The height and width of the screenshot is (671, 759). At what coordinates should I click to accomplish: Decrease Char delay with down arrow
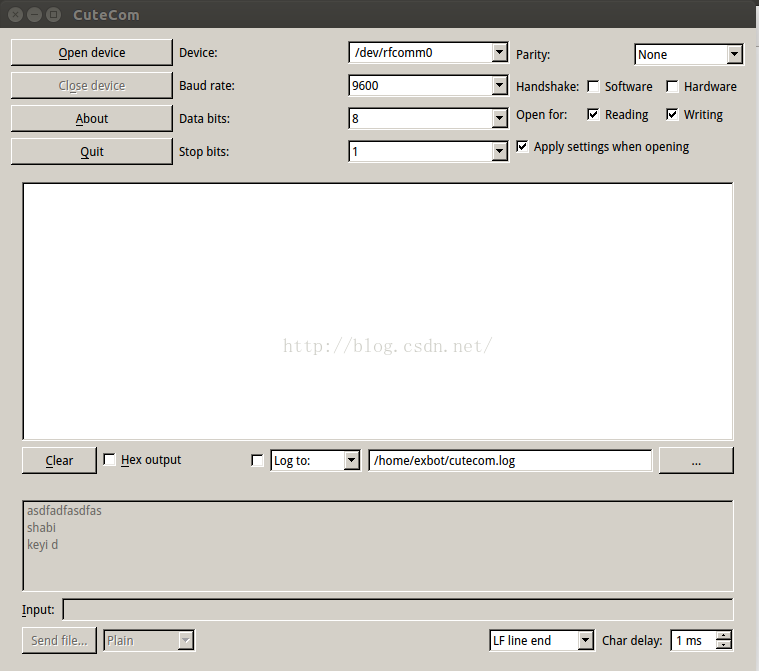(724, 645)
